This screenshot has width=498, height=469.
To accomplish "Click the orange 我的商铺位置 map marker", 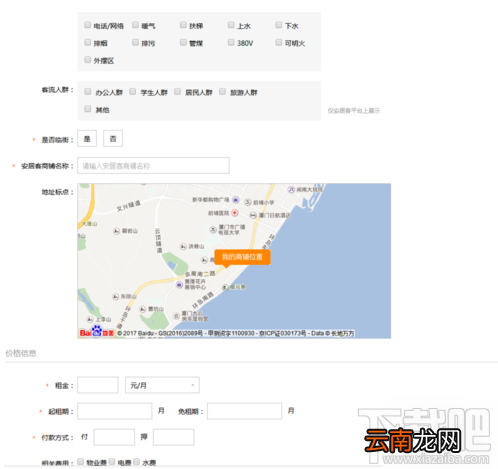I will pyautogui.click(x=242, y=257).
